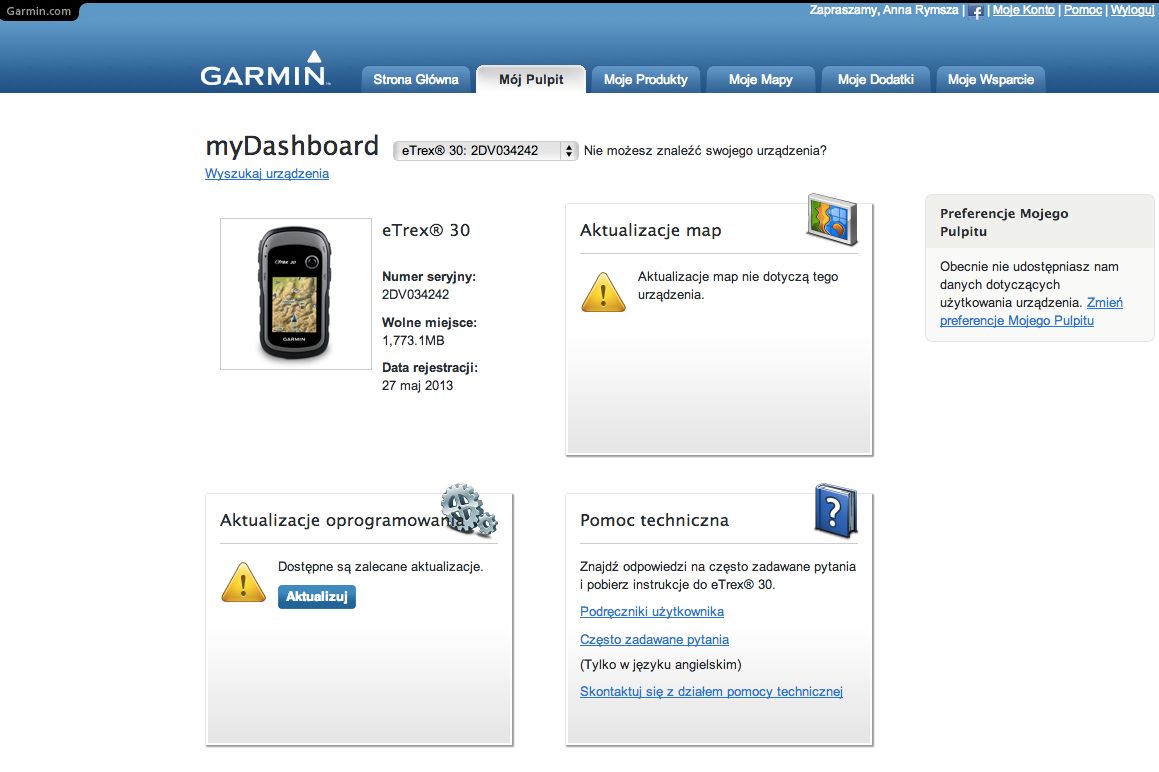Click 'Dostępne są zalecane aktualizacje.' text

click(381, 566)
